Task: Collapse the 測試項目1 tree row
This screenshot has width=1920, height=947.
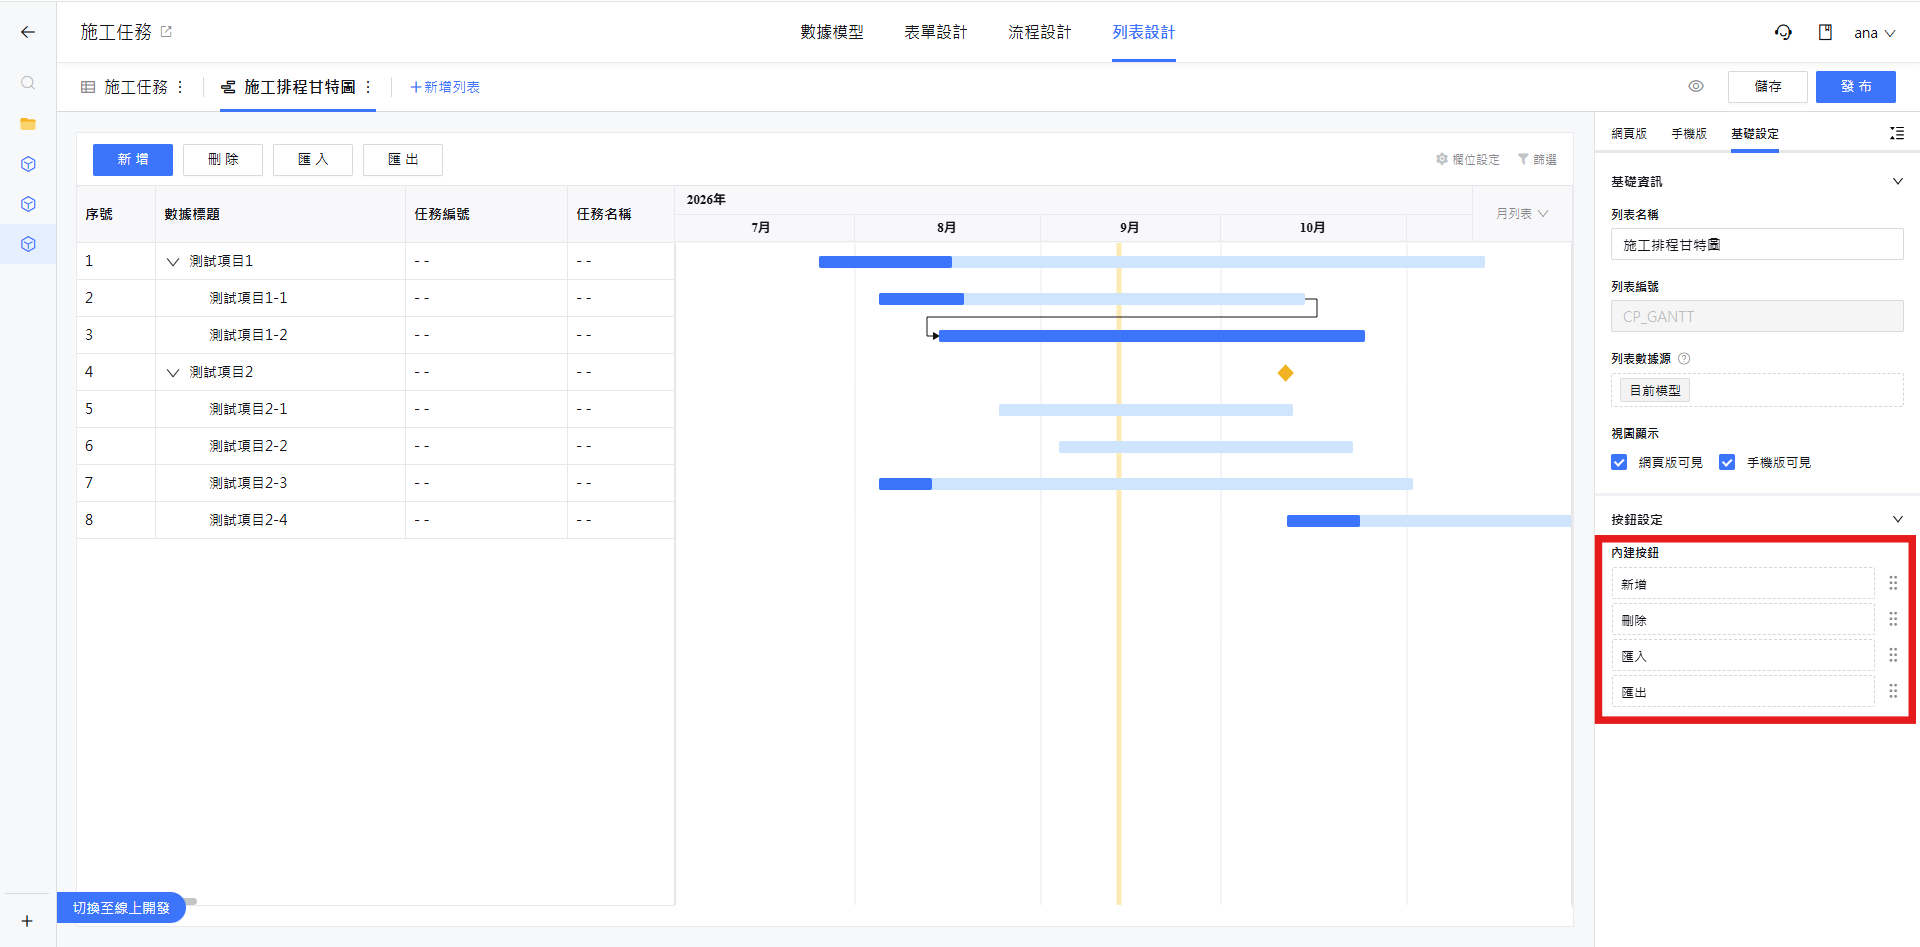Action: tap(173, 261)
